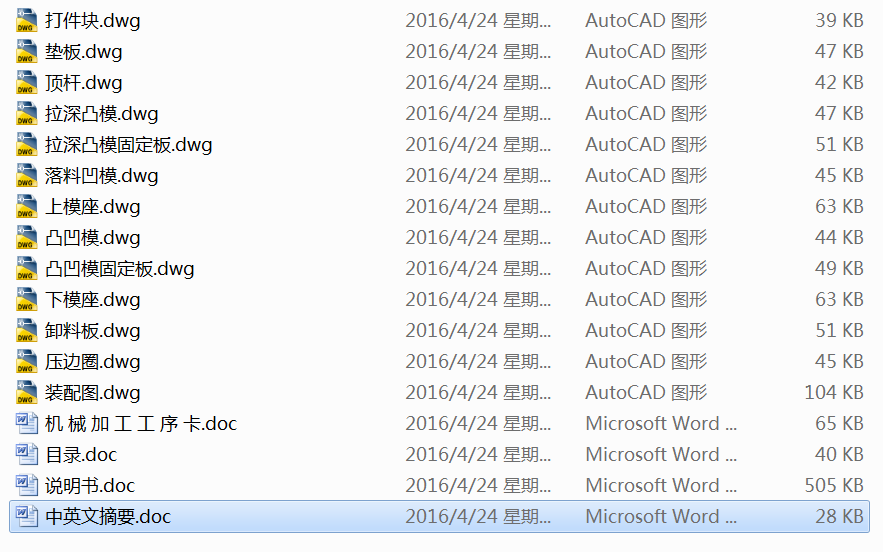Image resolution: width=883 pixels, height=552 pixels.
Task: Click the DWG icon of 打件块.dwg
Action: (26, 20)
